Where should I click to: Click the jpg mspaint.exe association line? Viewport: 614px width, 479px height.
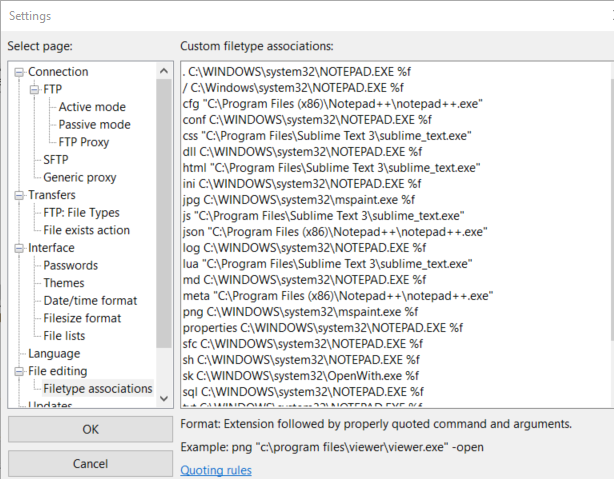[x=299, y=200]
